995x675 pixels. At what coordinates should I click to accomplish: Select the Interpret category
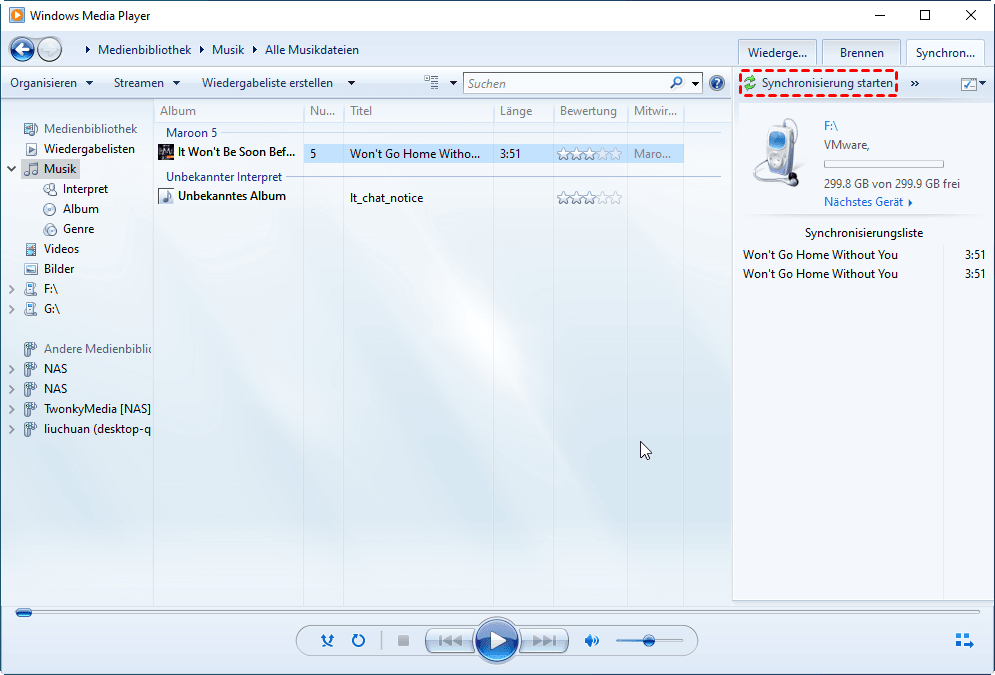(85, 189)
